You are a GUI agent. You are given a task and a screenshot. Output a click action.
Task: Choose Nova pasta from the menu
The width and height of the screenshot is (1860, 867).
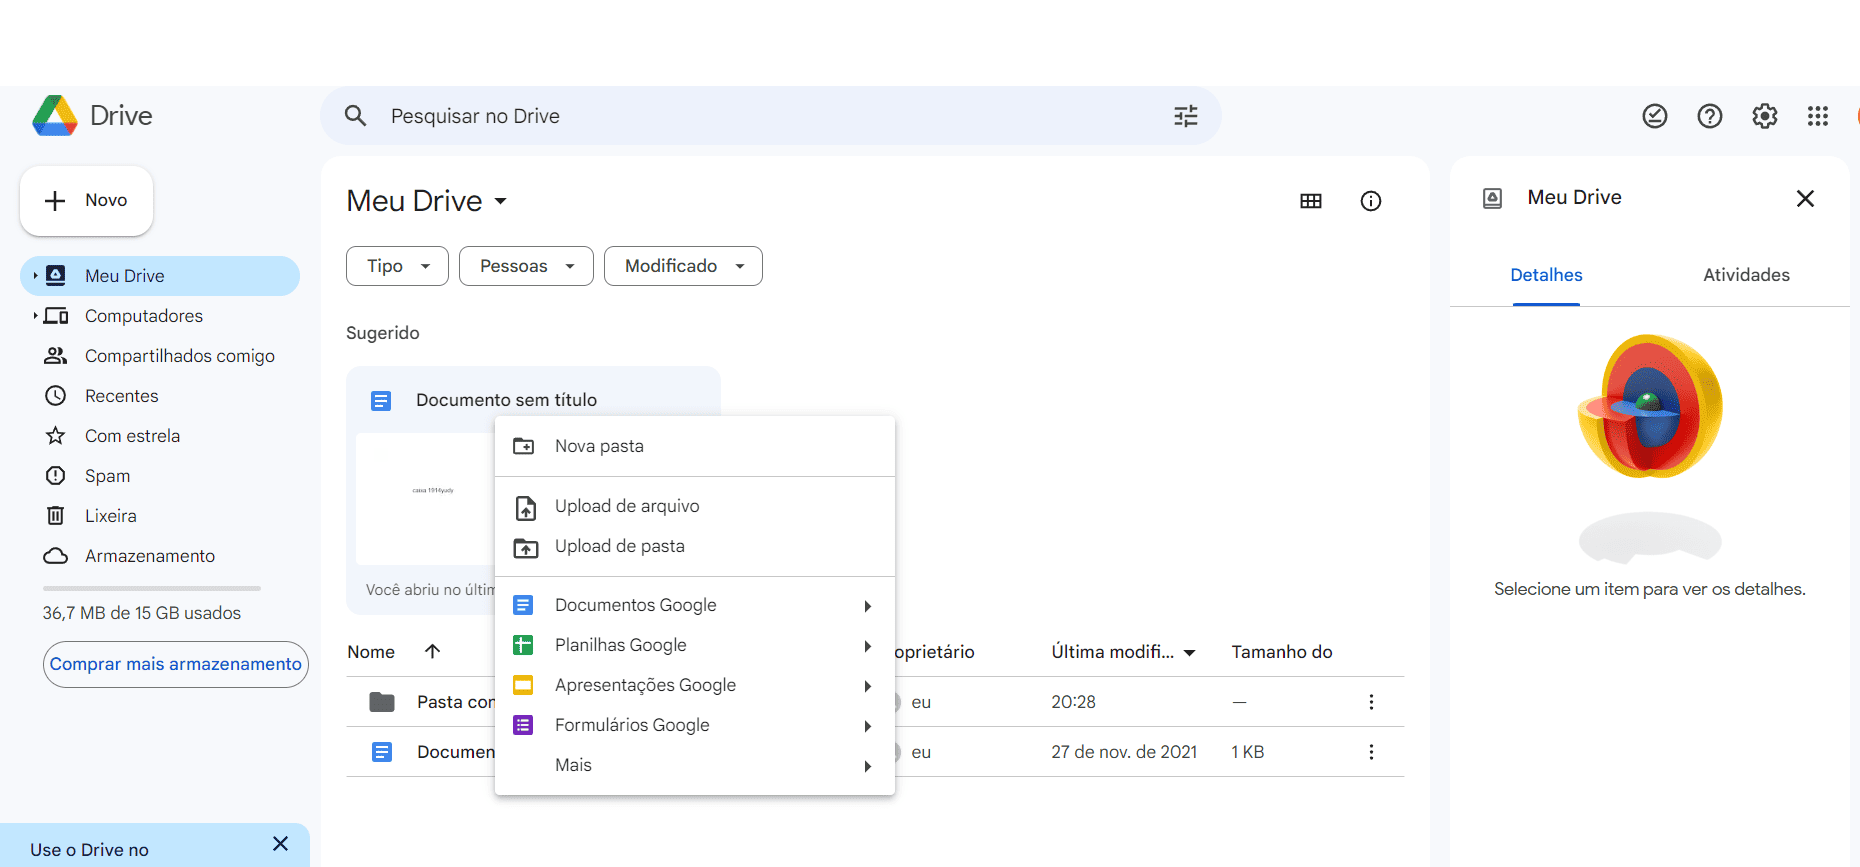(695, 446)
